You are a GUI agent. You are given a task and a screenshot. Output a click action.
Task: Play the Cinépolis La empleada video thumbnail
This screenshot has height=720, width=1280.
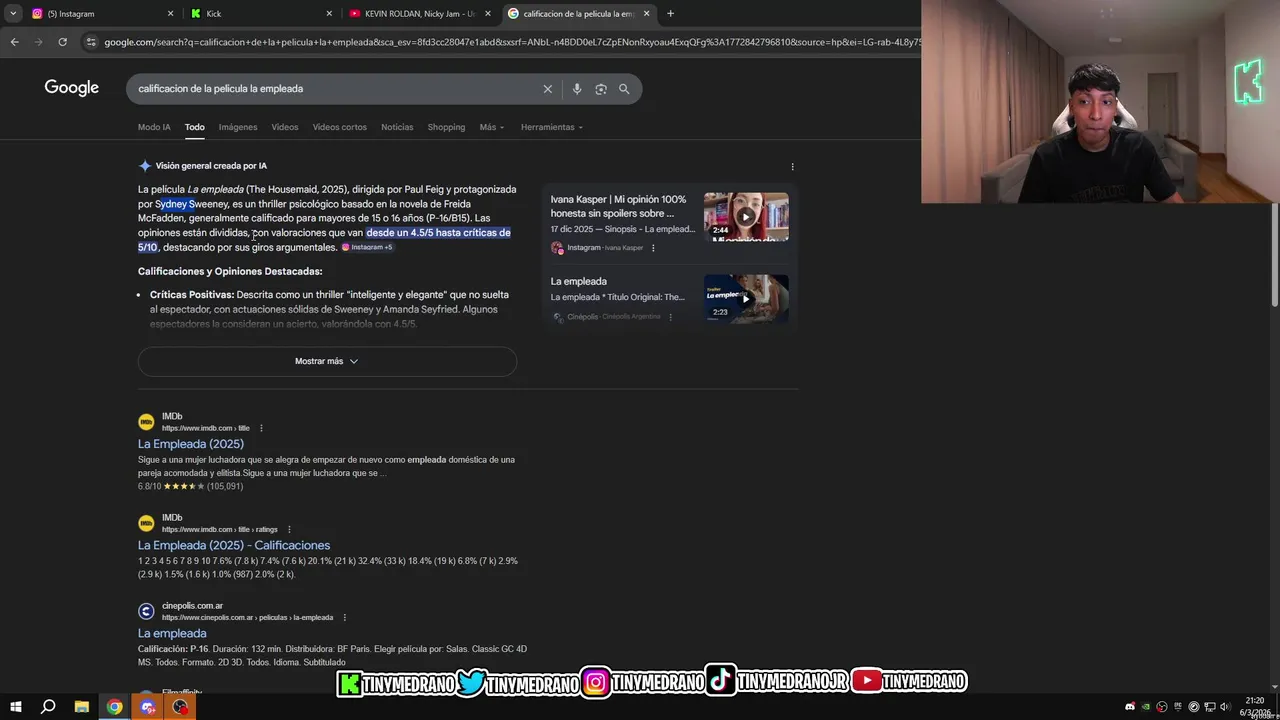click(x=746, y=298)
